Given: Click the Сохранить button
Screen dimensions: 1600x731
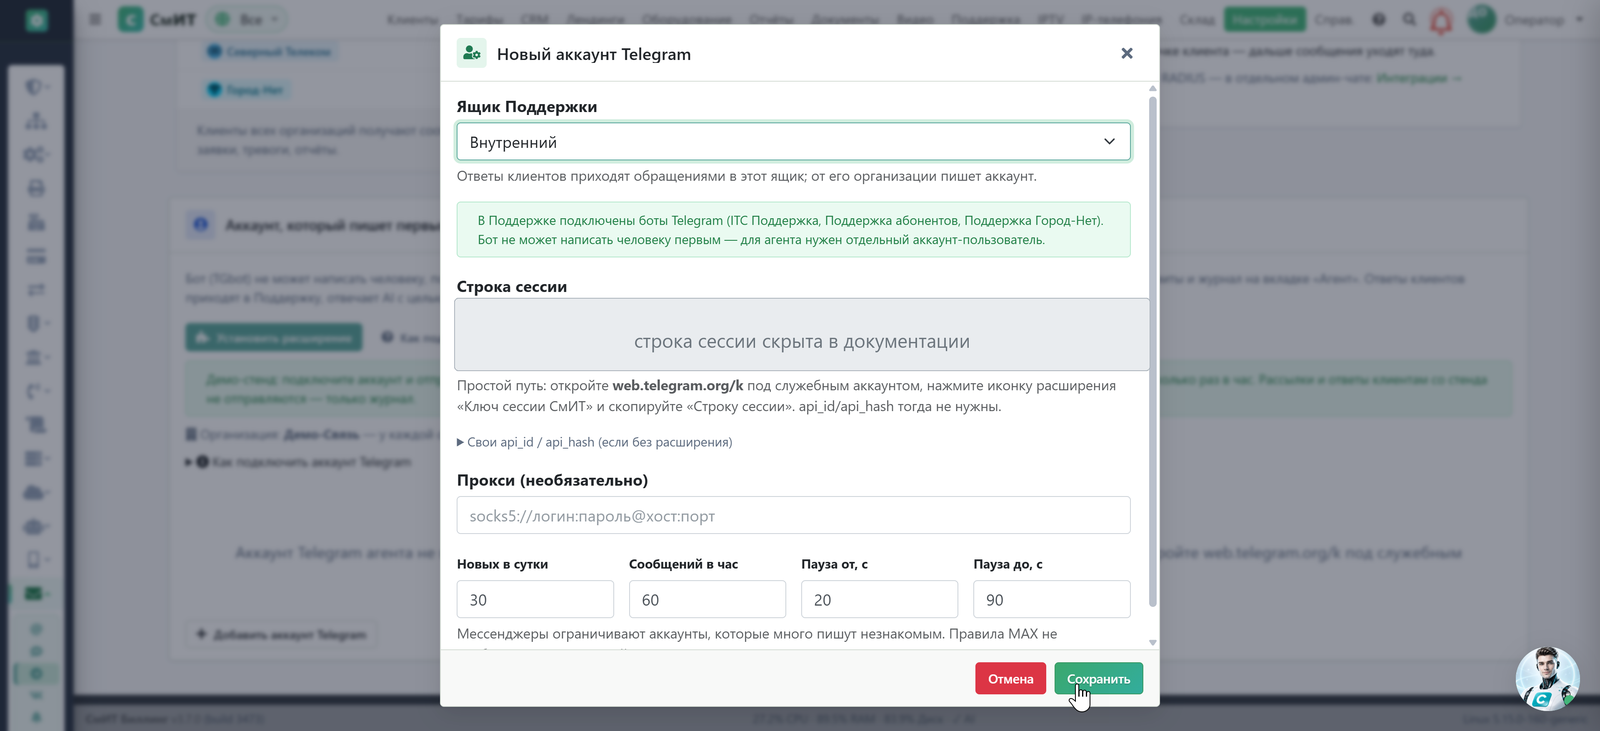Looking at the screenshot, I should coord(1098,678).
